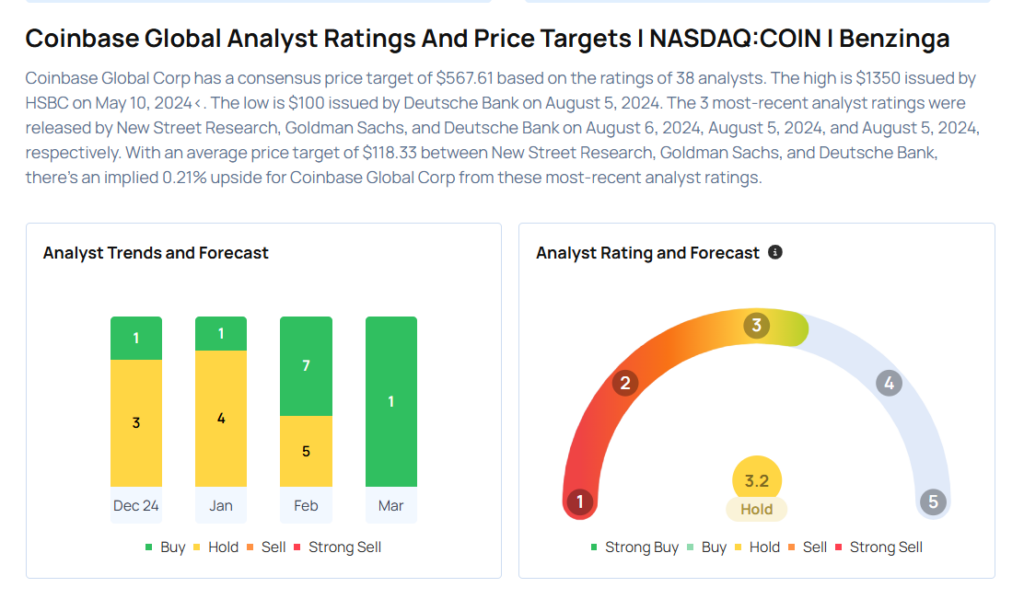Image resolution: width=1024 pixels, height=599 pixels.
Task: Click the yellow Hold segment for Jan
Action: 221,418
